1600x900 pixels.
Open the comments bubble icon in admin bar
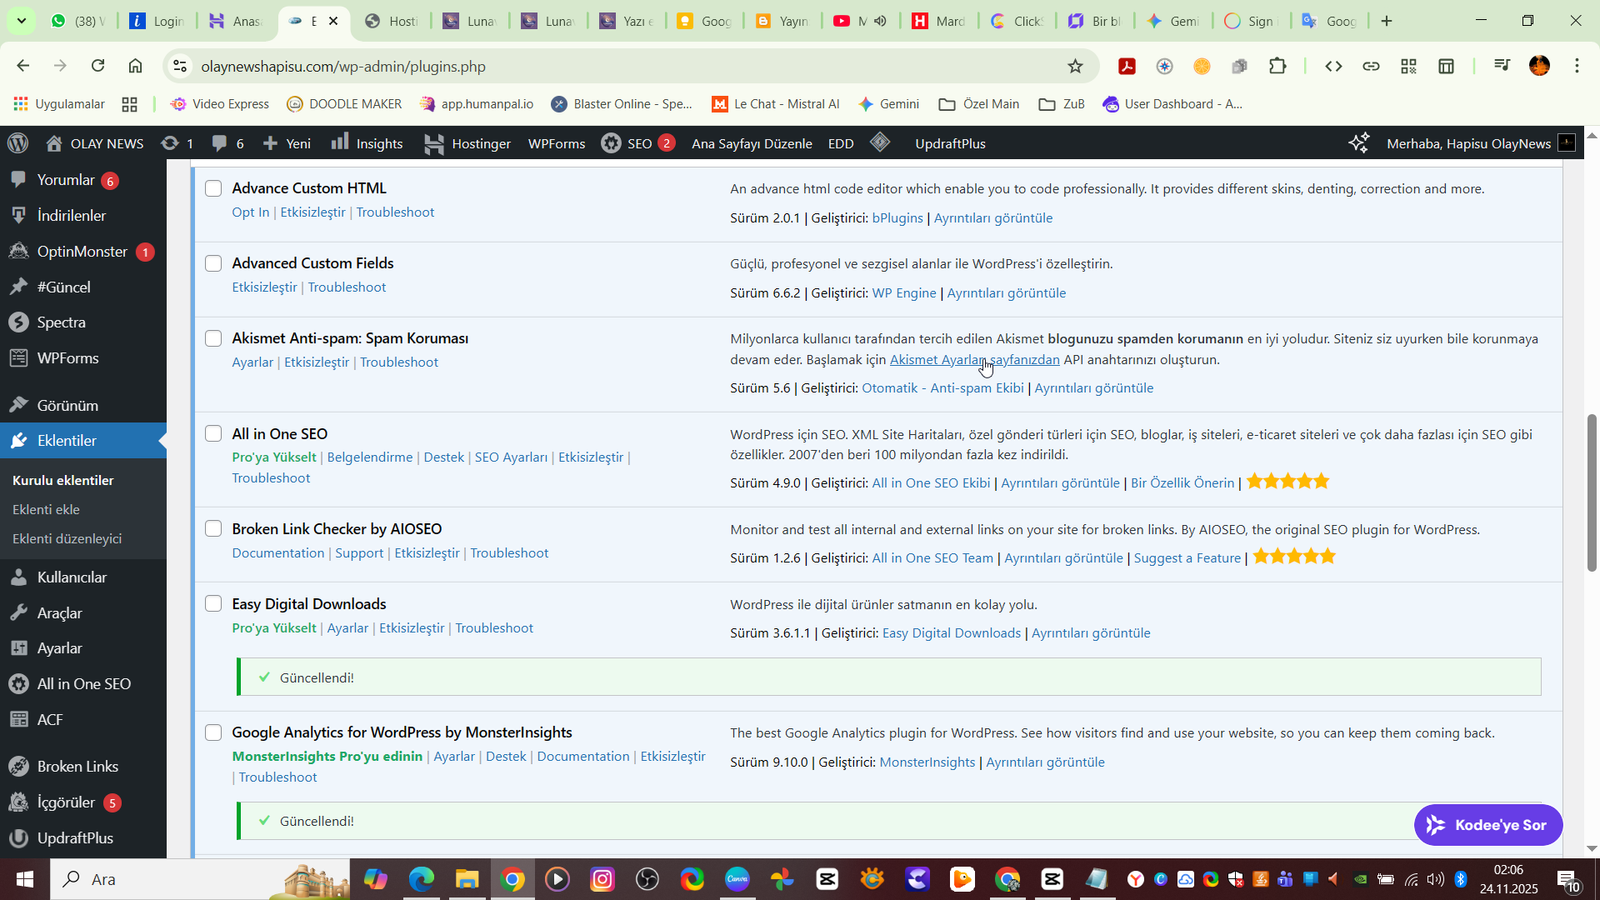[x=220, y=143]
